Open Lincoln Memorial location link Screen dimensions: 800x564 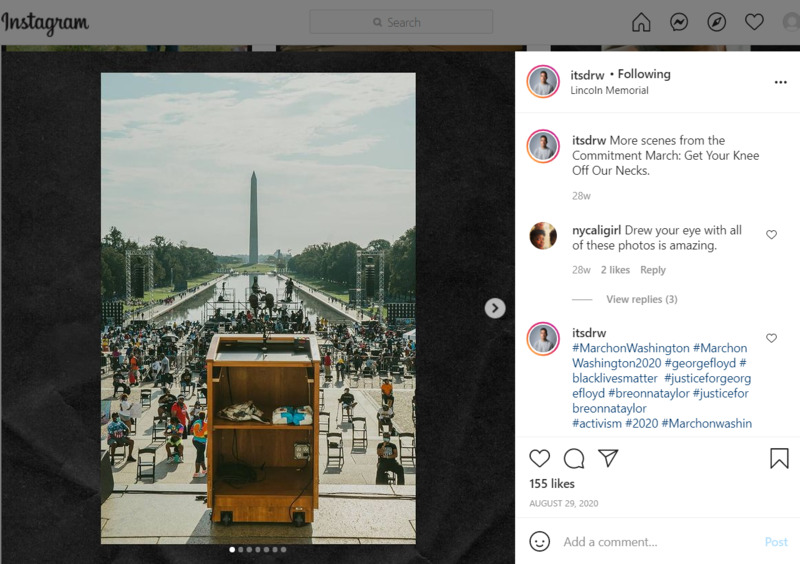coord(609,90)
